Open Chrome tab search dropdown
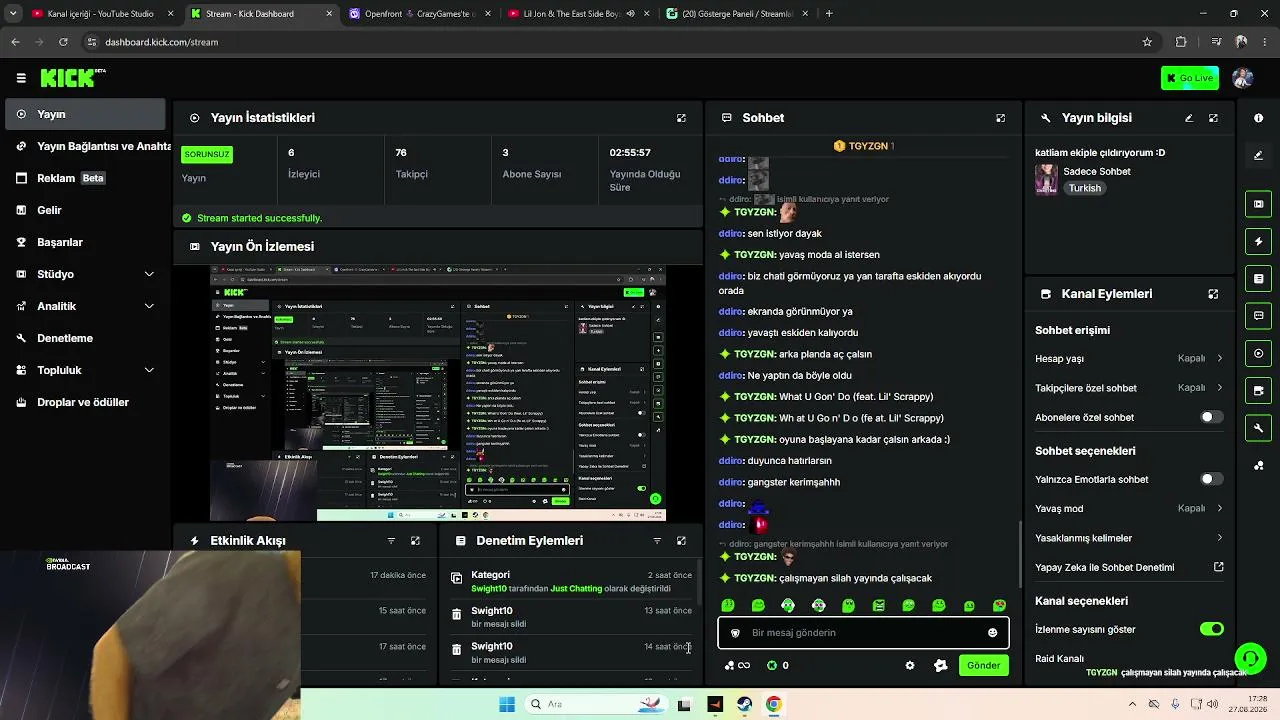 (15, 14)
